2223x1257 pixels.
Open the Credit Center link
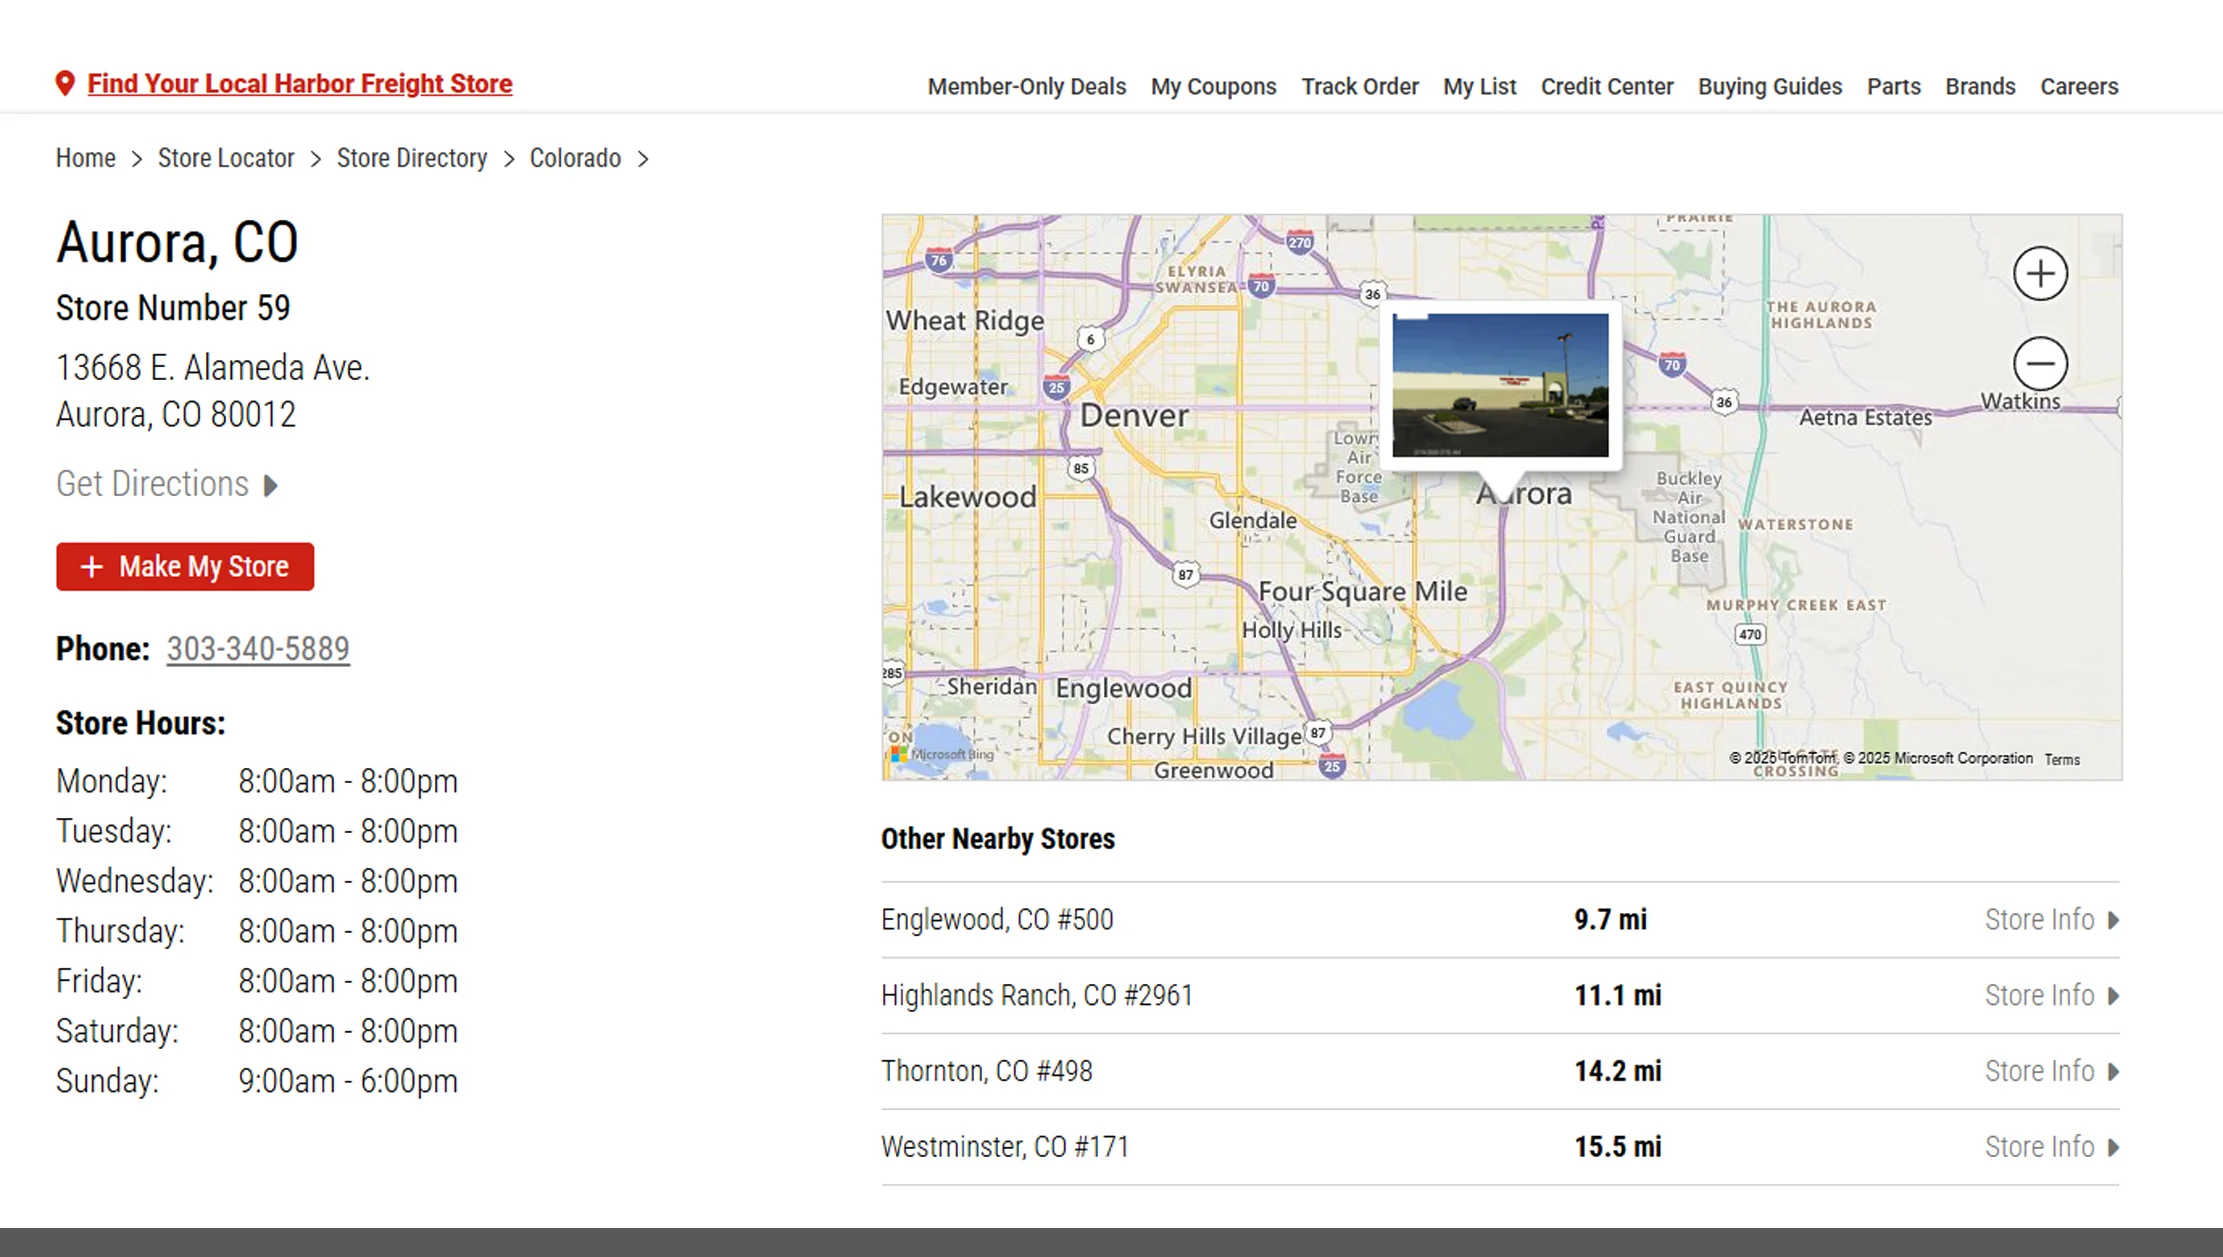pyautogui.click(x=1606, y=87)
